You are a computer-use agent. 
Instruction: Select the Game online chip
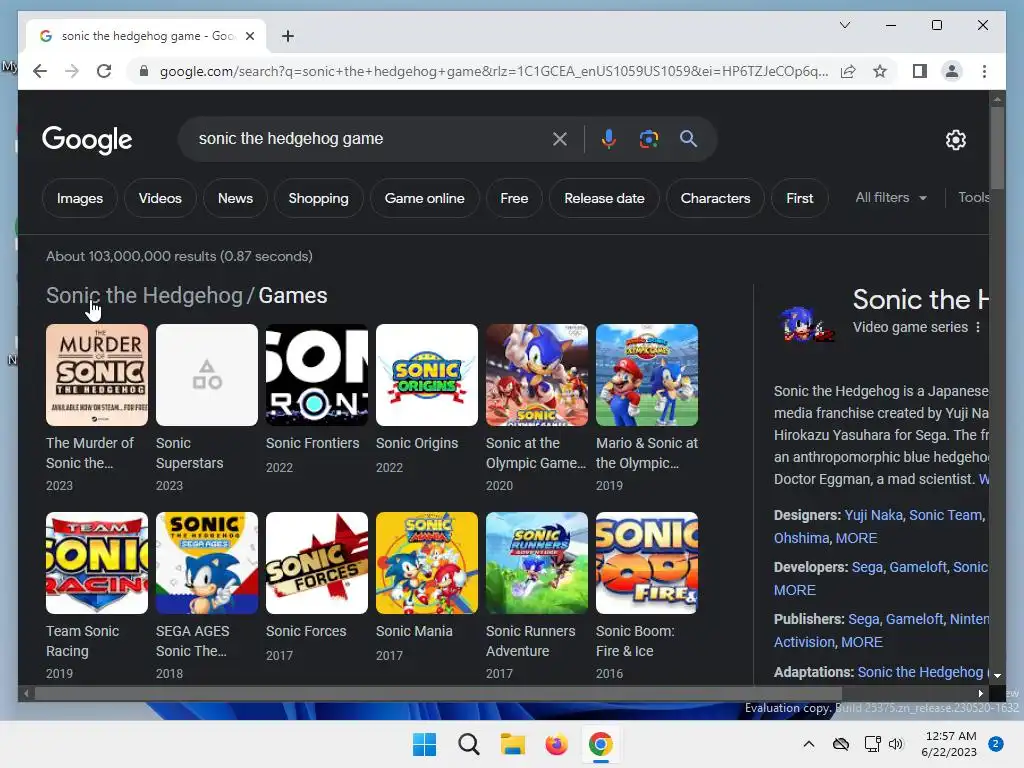pyautogui.click(x=424, y=198)
